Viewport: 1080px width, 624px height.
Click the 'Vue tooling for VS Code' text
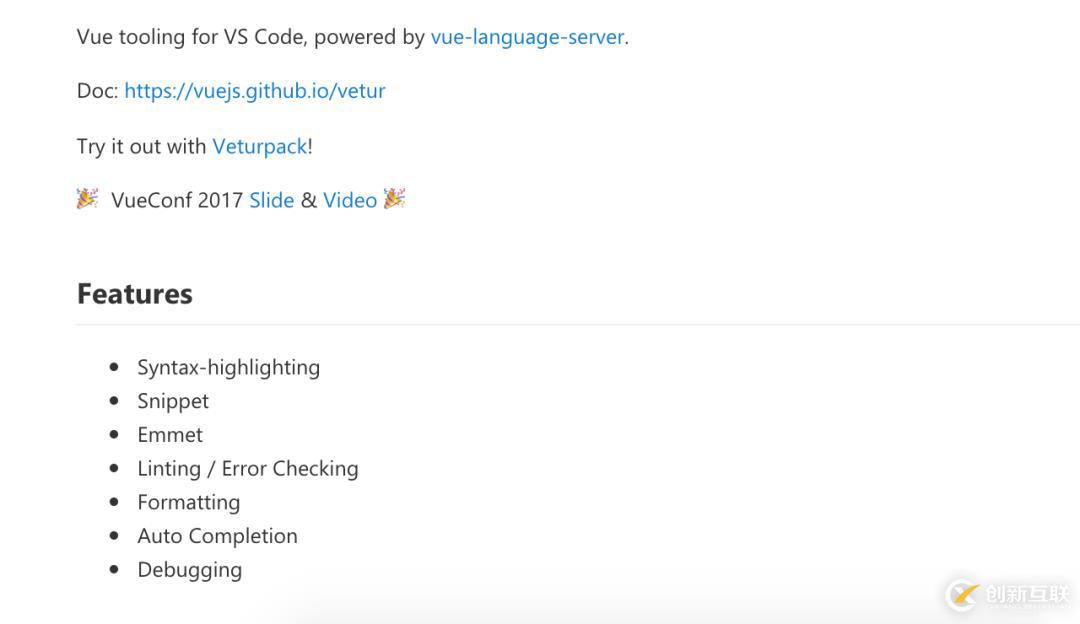click(191, 37)
